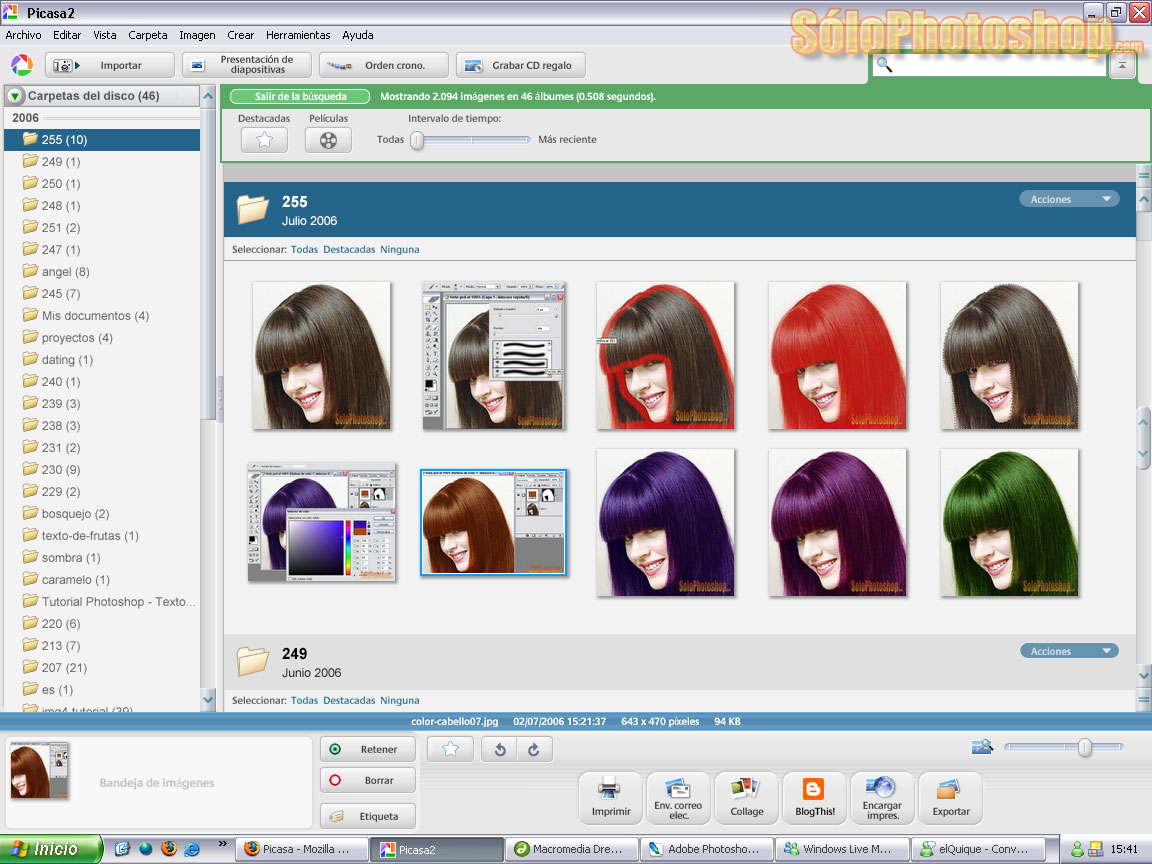Select folder caramelo (1)
This screenshot has height=864, width=1152.
click(102, 580)
